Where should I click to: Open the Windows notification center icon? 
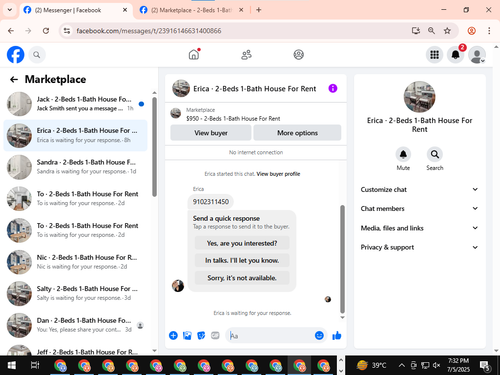click(485, 366)
